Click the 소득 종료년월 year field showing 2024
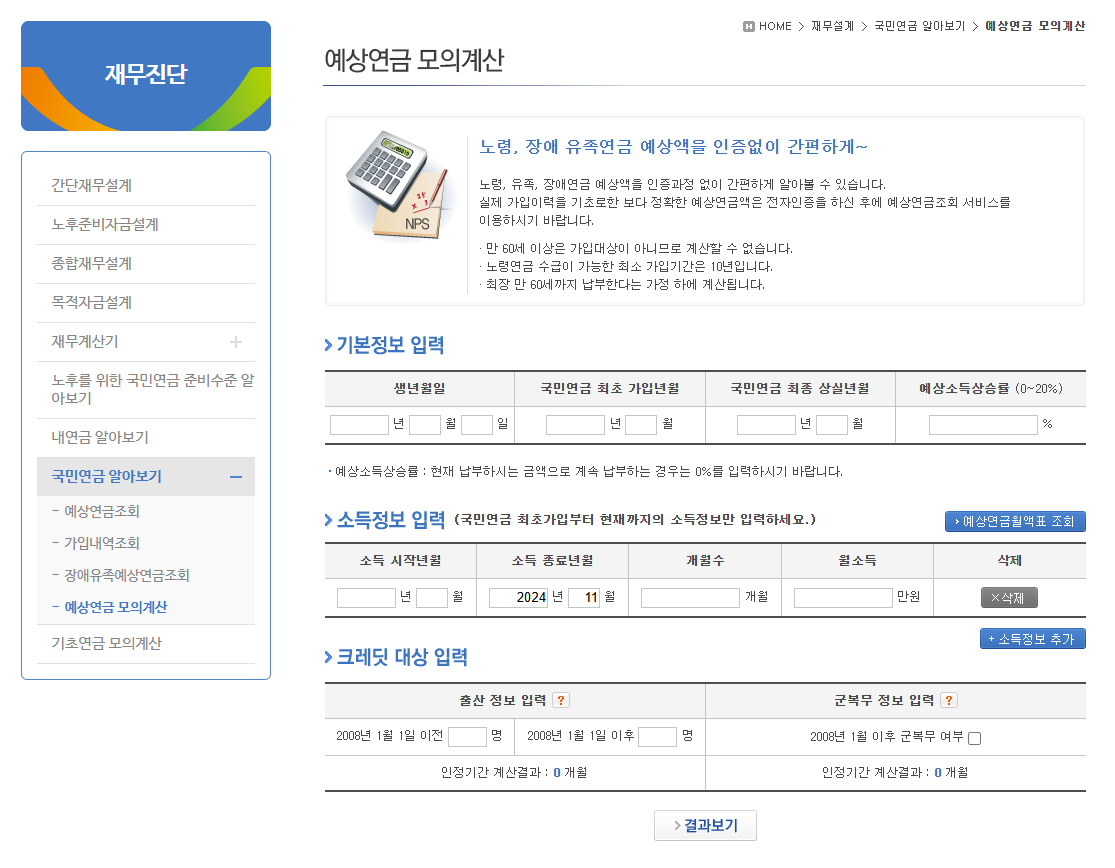The height and width of the screenshot is (868, 1115). click(518, 598)
